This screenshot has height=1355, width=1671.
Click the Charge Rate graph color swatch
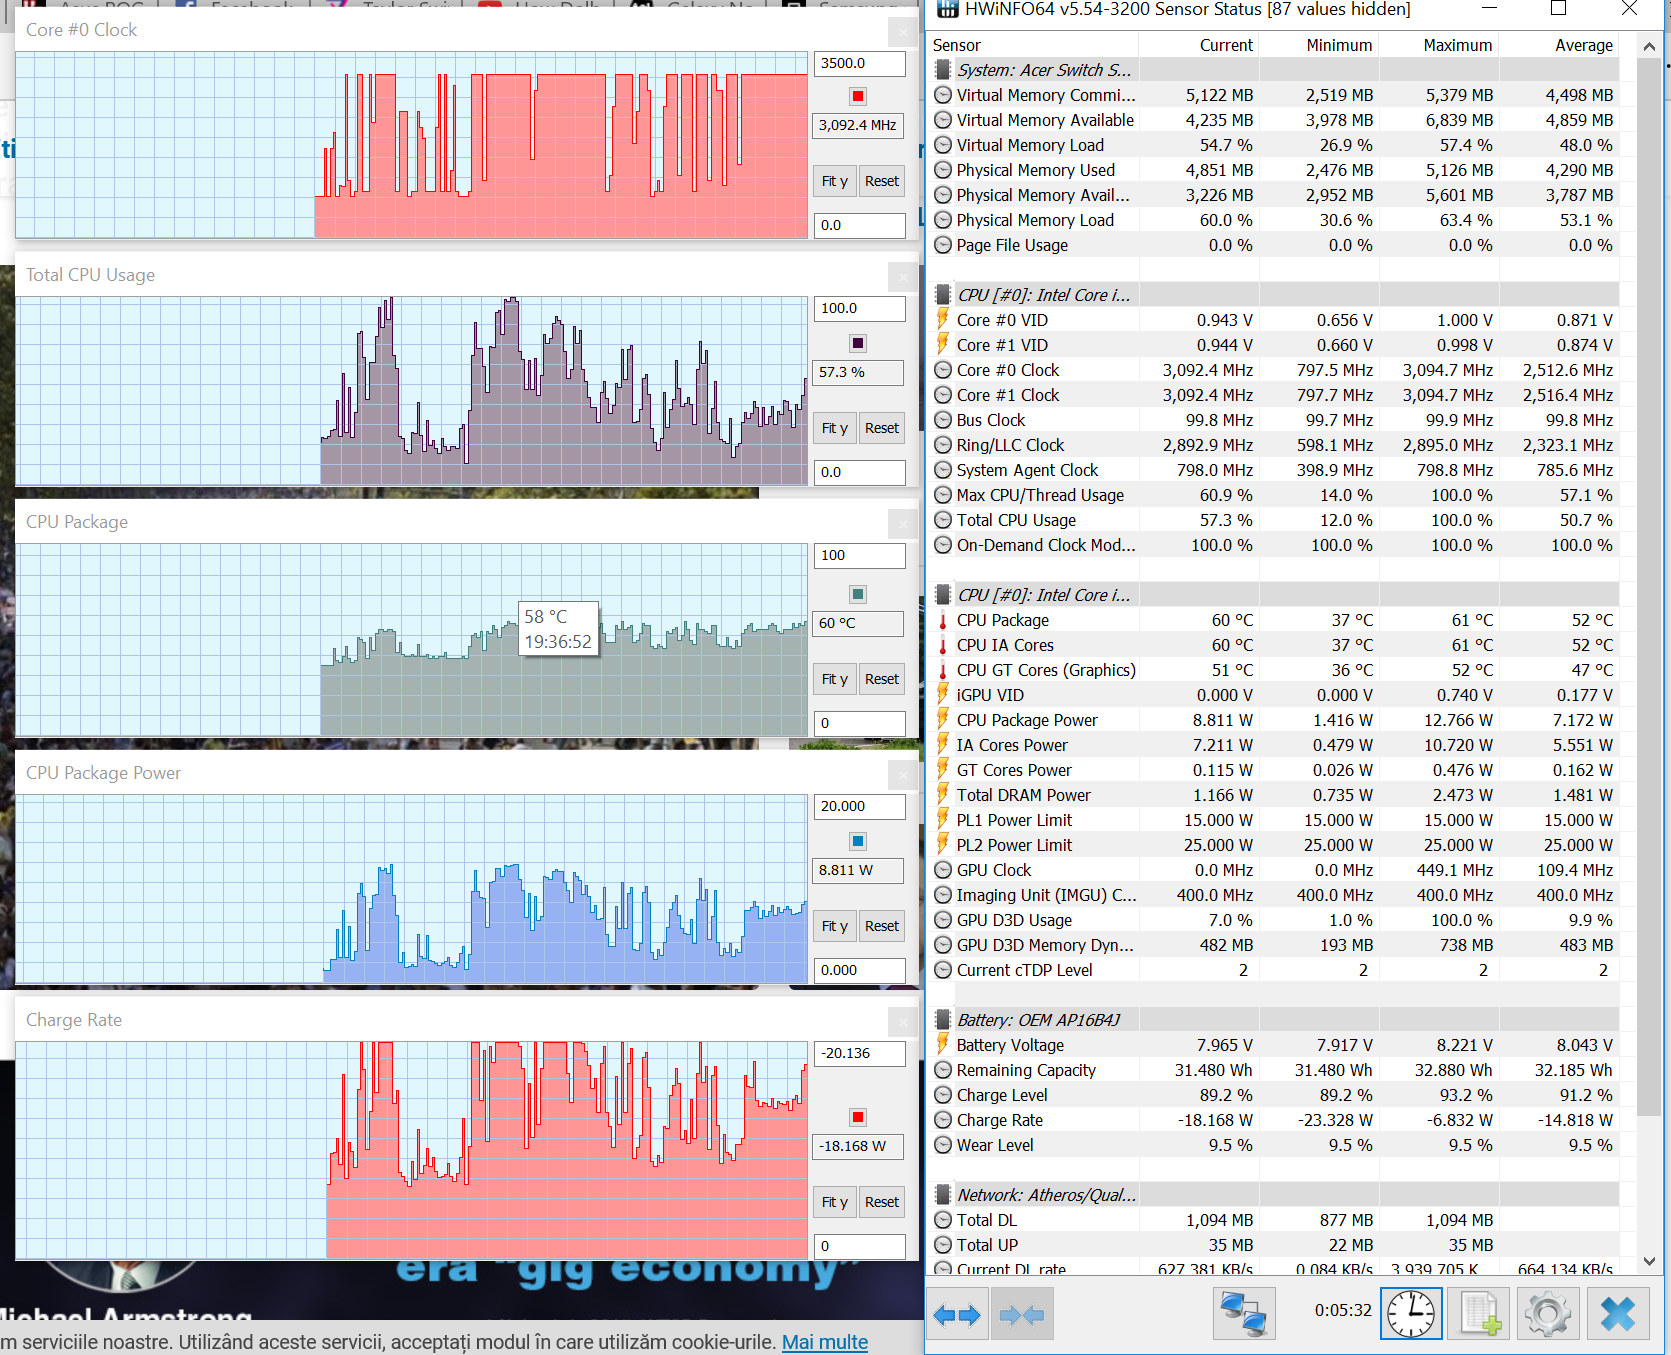[858, 1117]
